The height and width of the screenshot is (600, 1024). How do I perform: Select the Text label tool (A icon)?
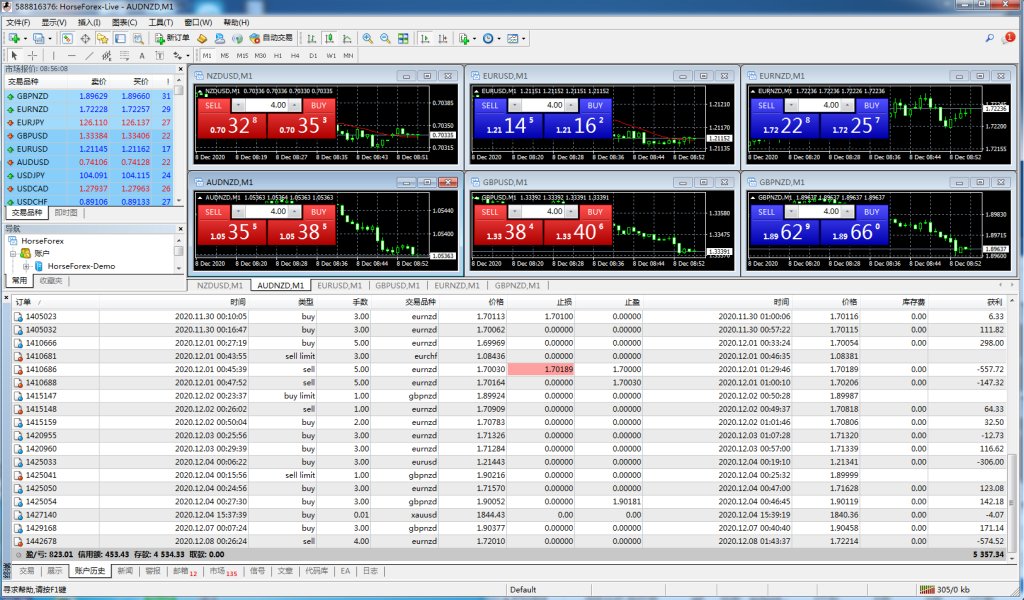click(x=142, y=56)
